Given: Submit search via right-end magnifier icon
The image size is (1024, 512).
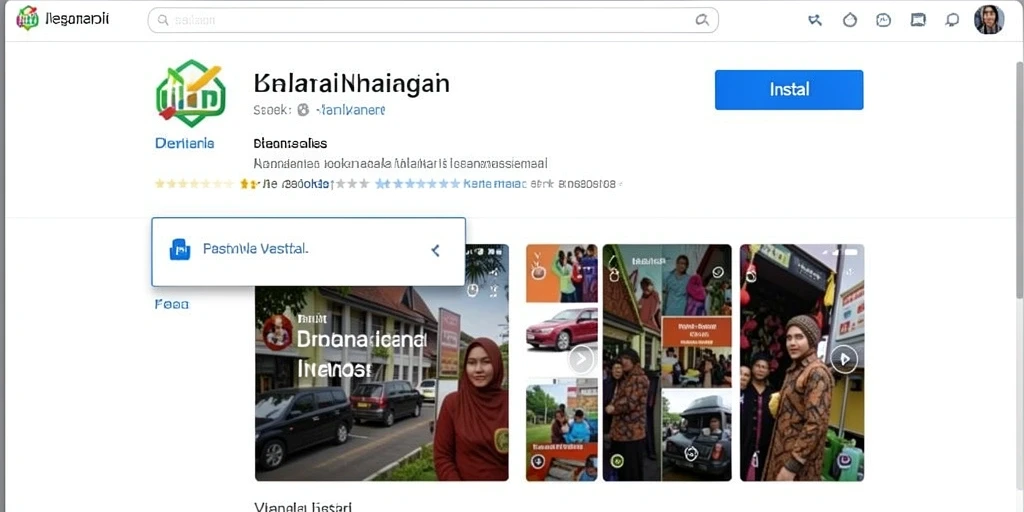Looking at the screenshot, I should click(702, 20).
